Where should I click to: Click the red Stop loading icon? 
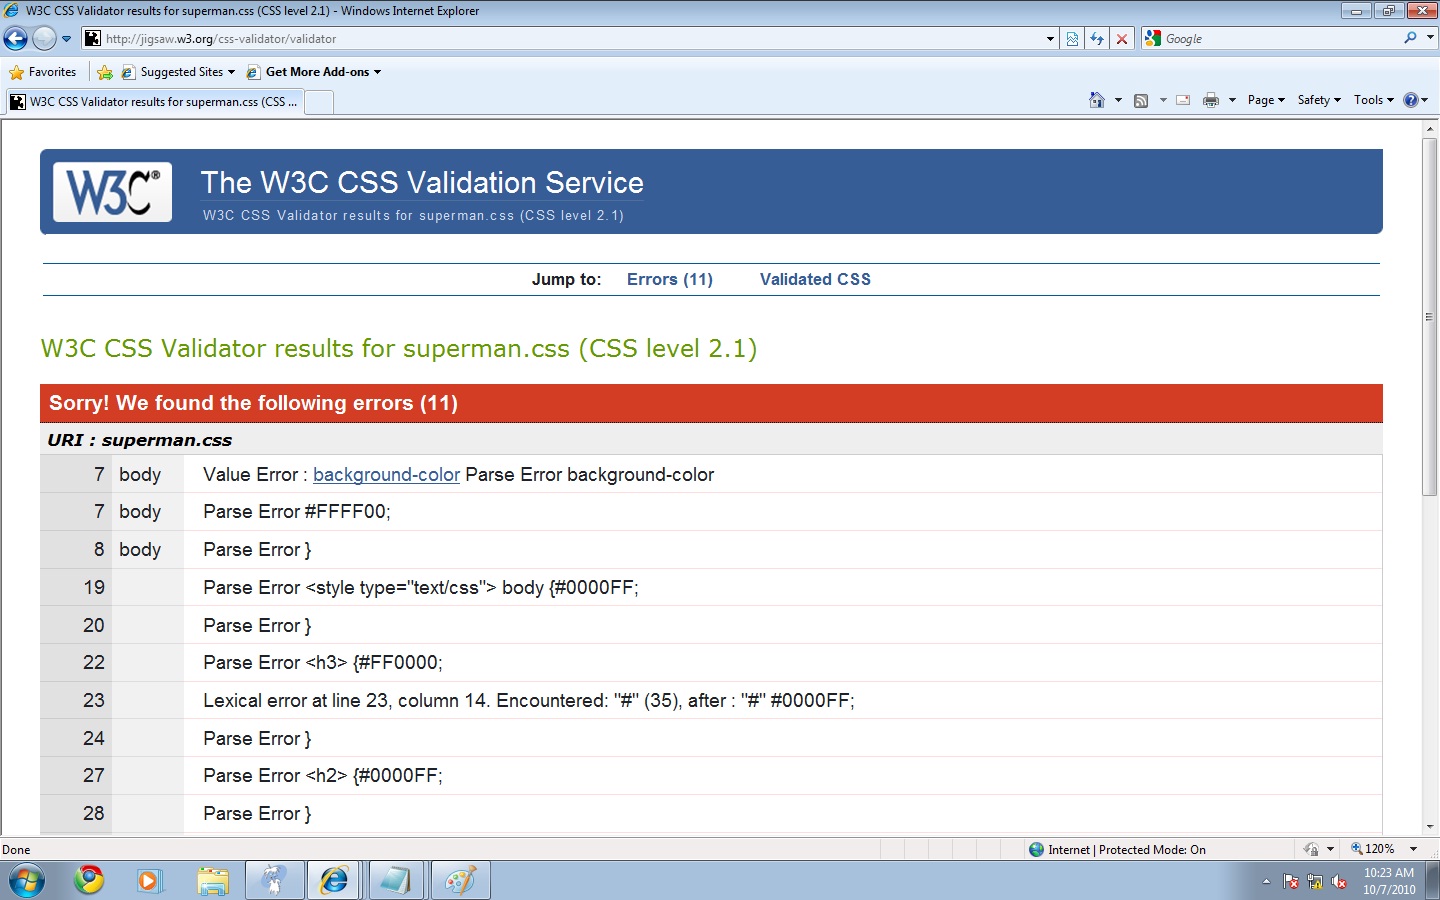pyautogui.click(x=1122, y=39)
